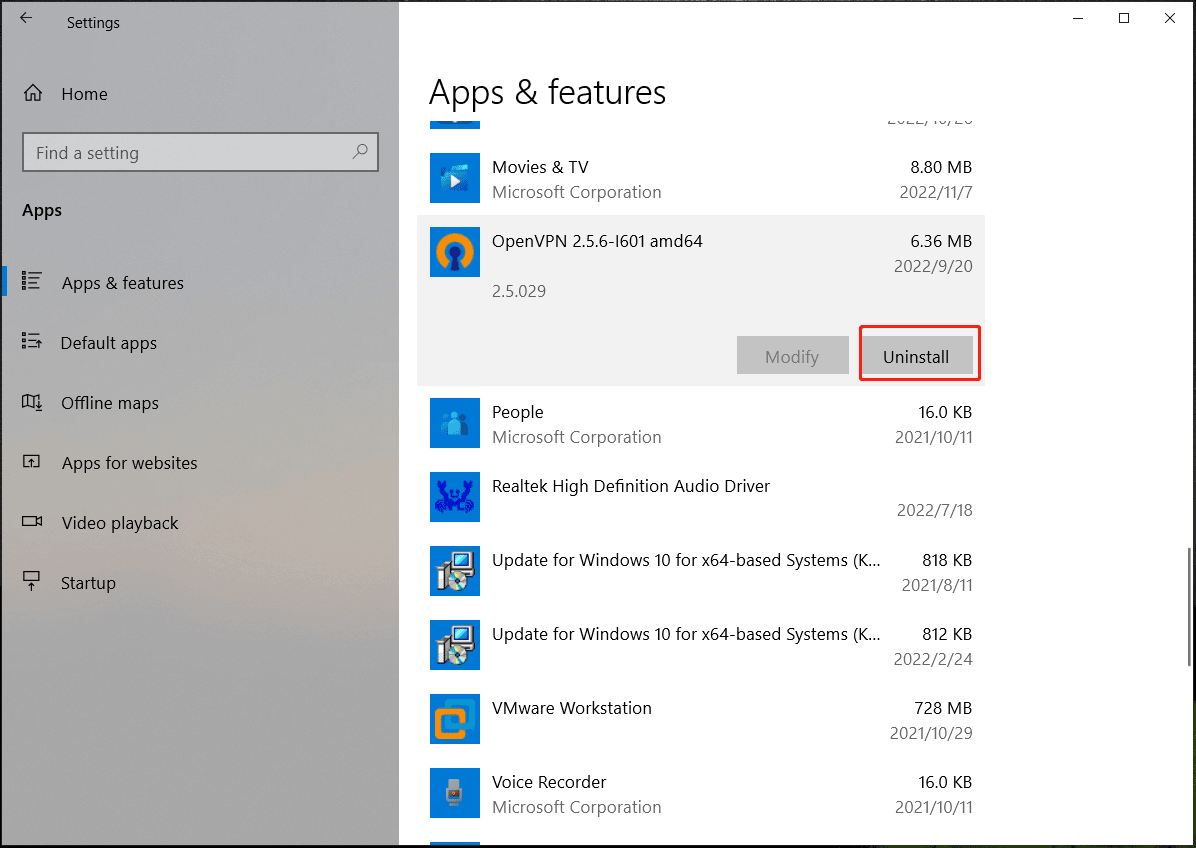Click Microsoft Corporation under Voice Recorder
The height and width of the screenshot is (848, 1196).
[577, 807]
